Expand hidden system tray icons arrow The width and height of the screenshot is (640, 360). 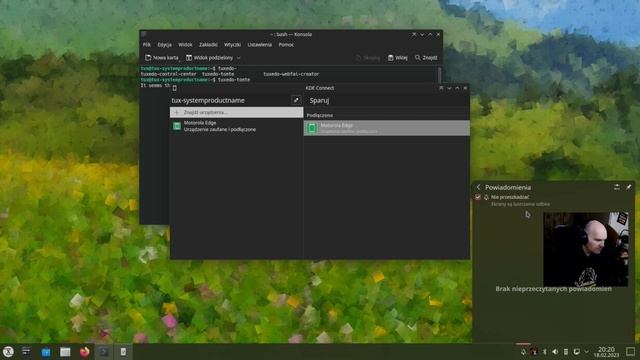pyautogui.click(x=587, y=351)
